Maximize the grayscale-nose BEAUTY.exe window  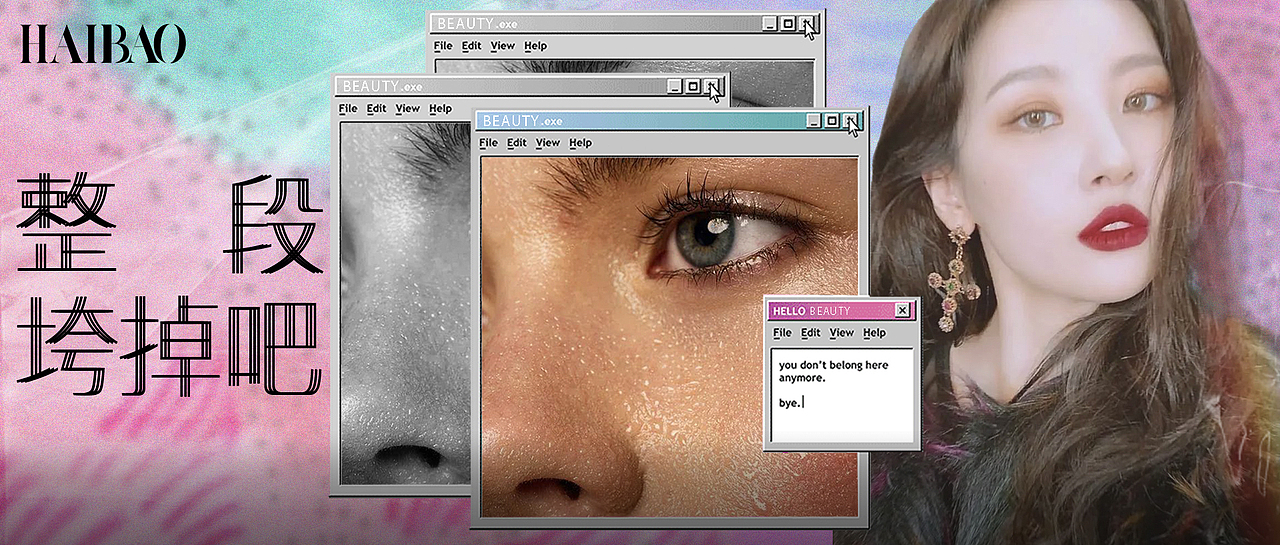(x=692, y=87)
